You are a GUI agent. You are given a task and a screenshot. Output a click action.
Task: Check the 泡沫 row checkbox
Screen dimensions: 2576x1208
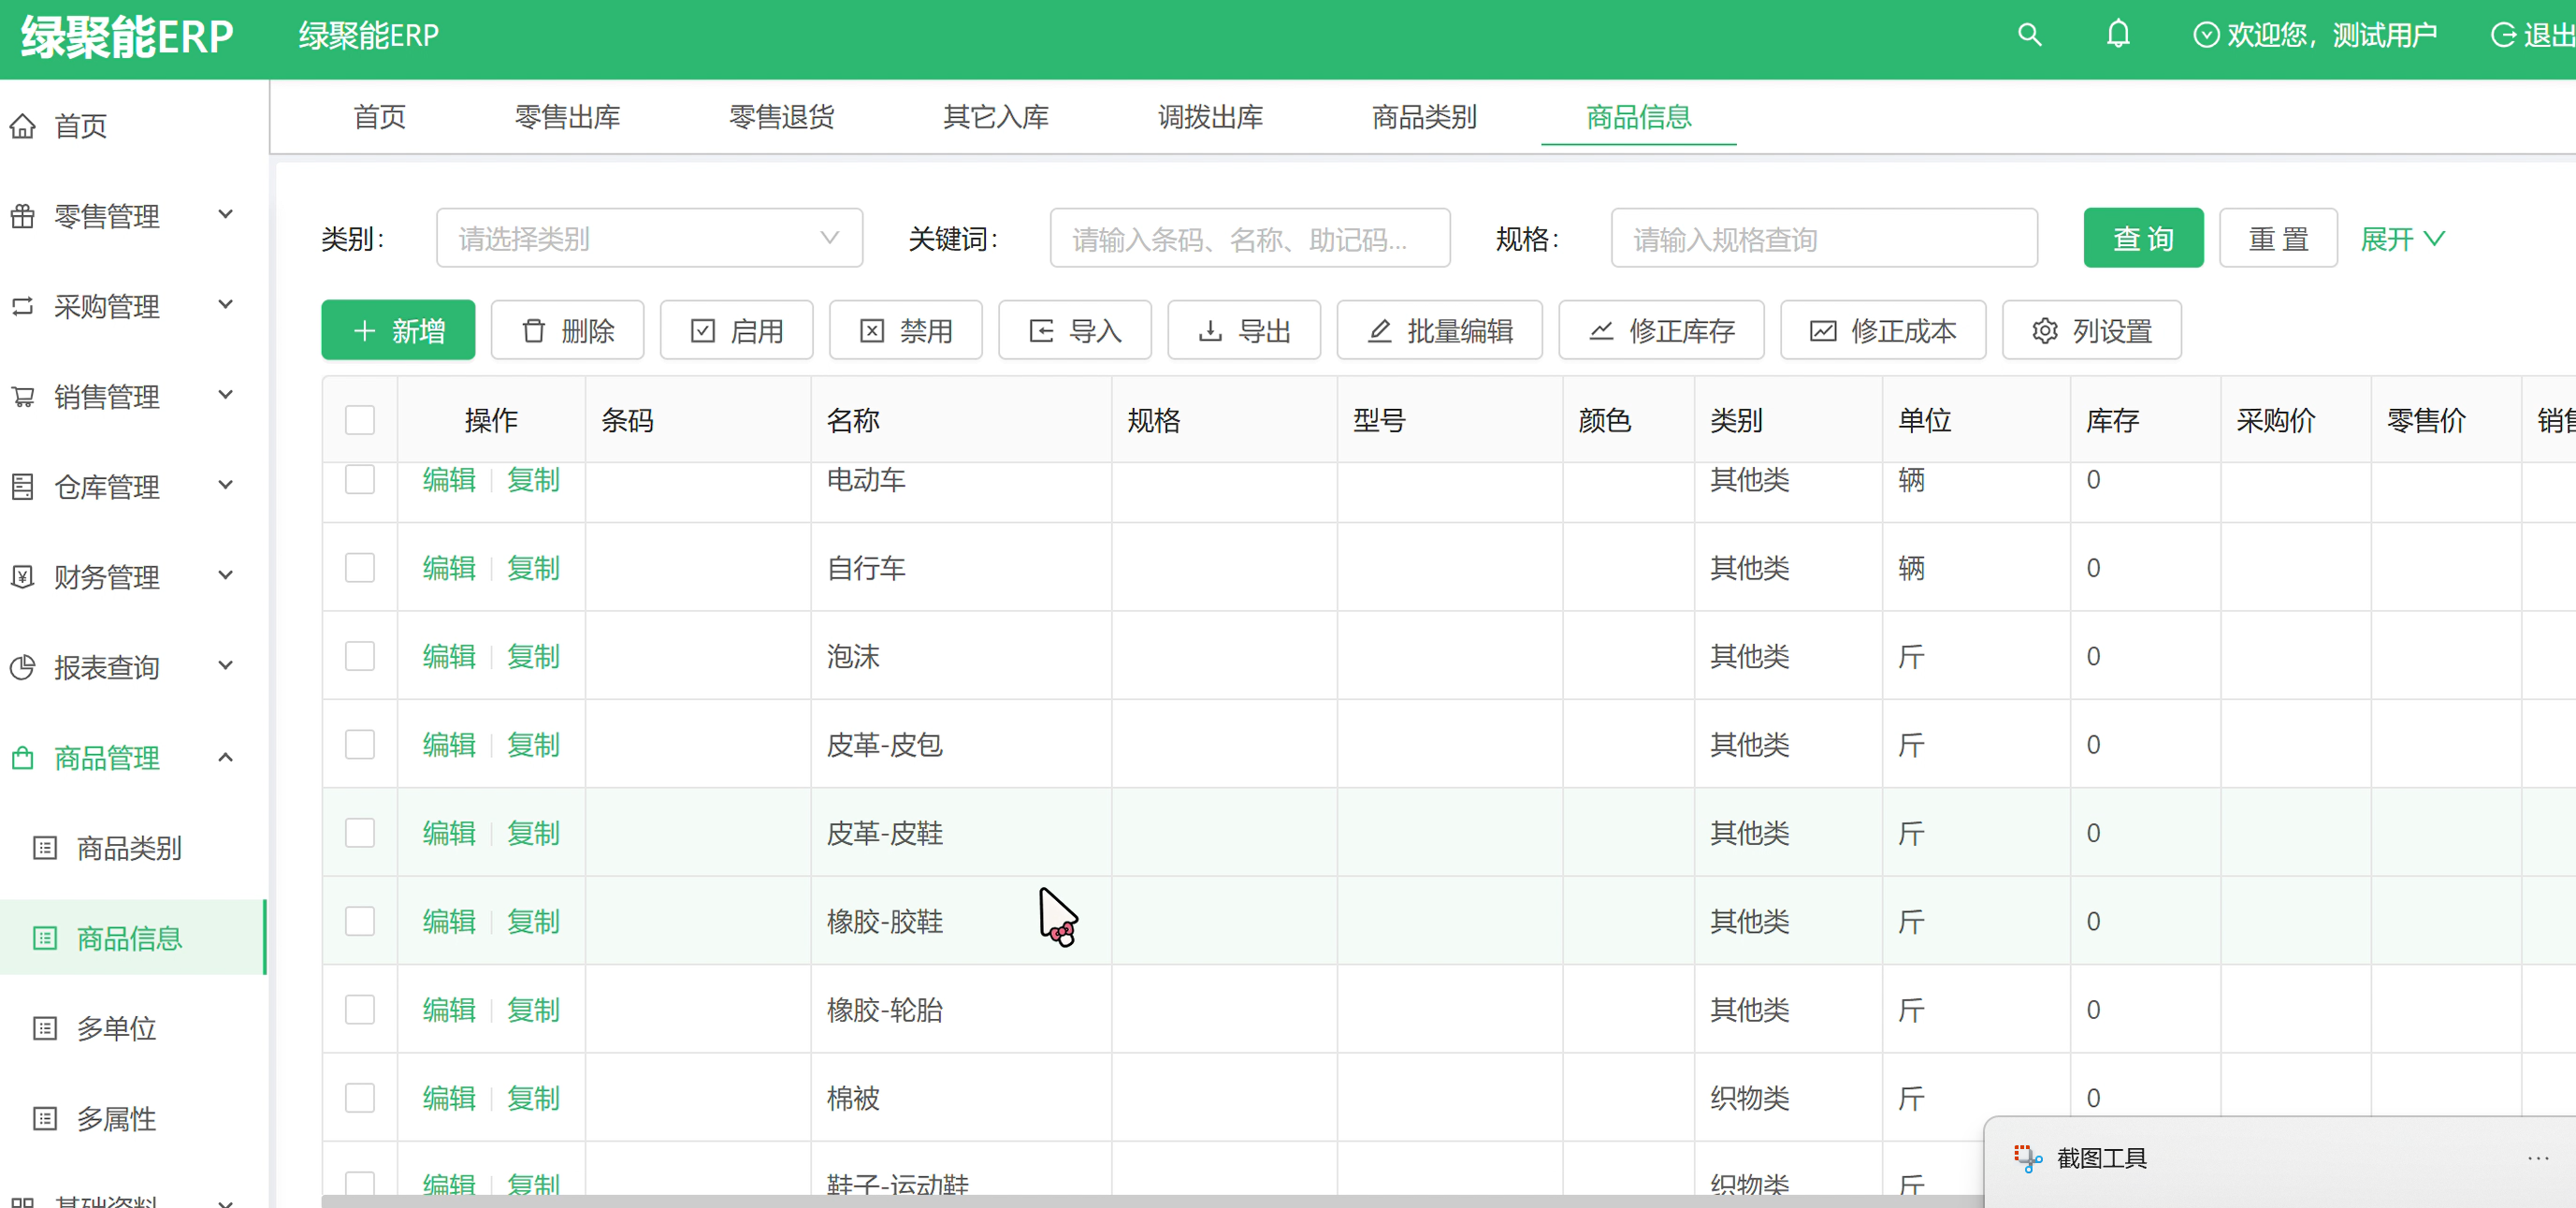tap(360, 656)
